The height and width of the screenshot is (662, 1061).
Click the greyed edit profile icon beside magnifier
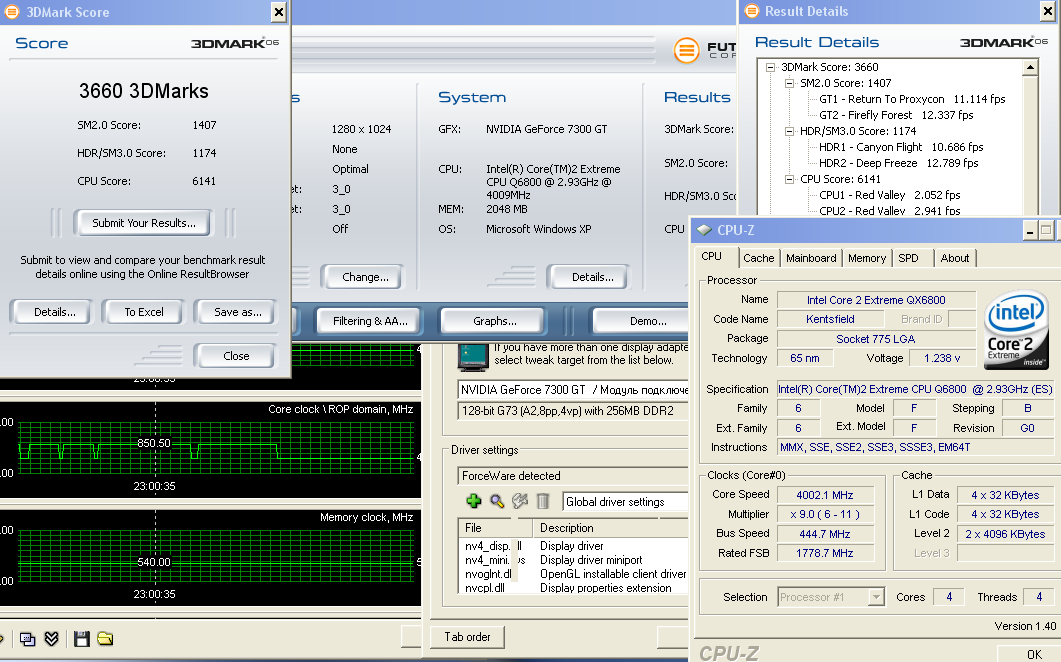(x=520, y=501)
